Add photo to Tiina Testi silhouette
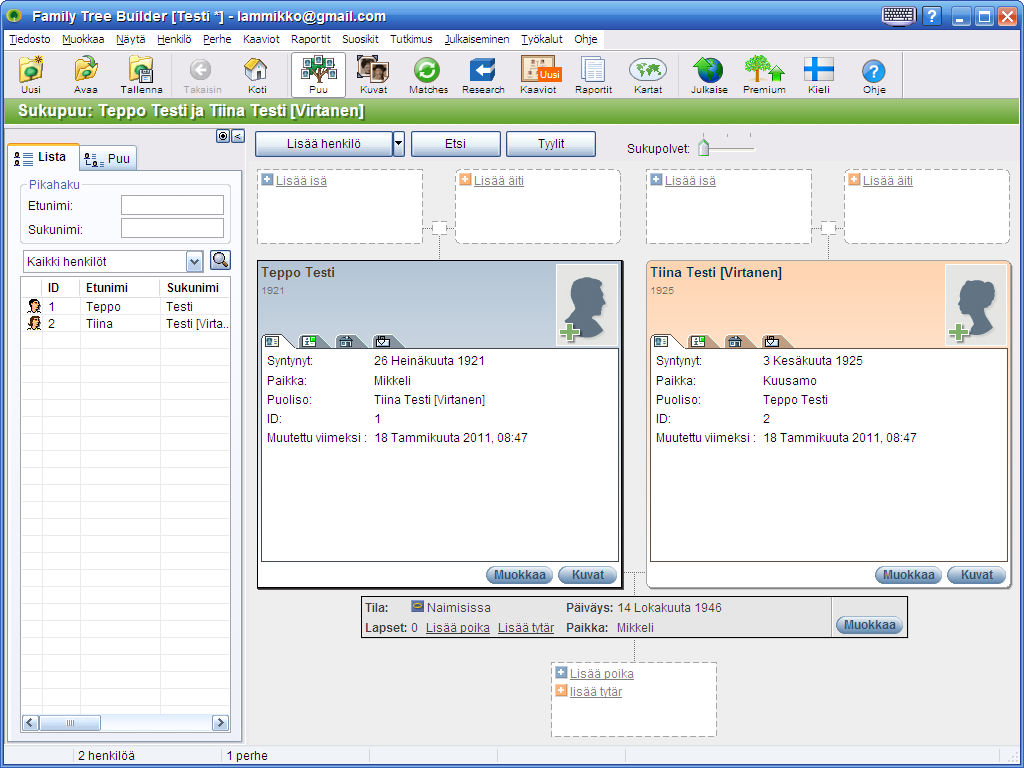Image resolution: width=1024 pixels, height=768 pixels. coord(976,304)
